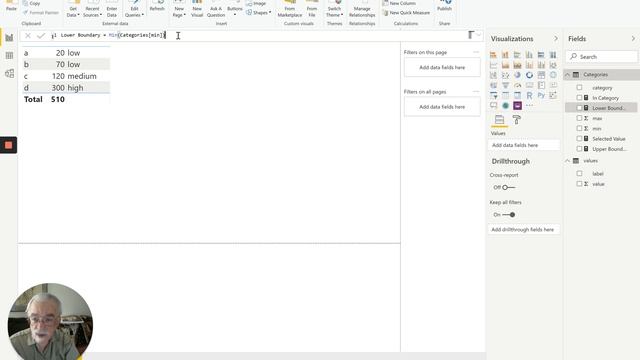This screenshot has height=360, width=640.
Task: Select the line chart visual
Action: pyautogui.click(x=493, y=65)
